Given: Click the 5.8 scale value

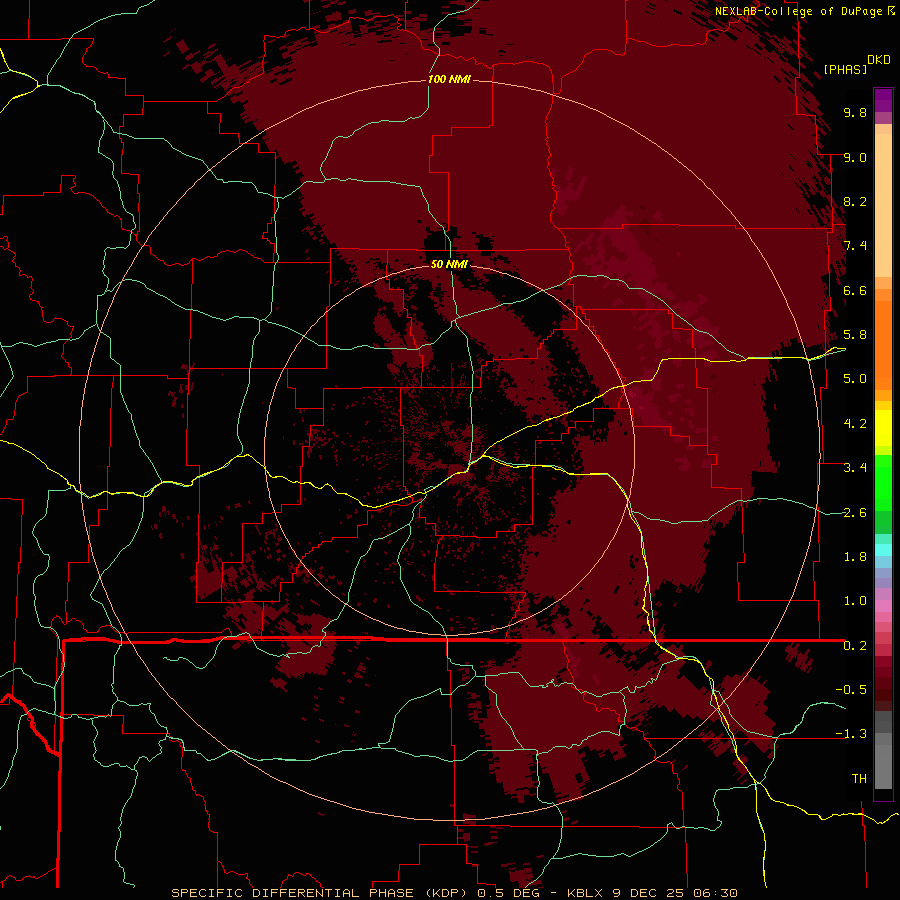Looking at the screenshot, I should point(855,335).
